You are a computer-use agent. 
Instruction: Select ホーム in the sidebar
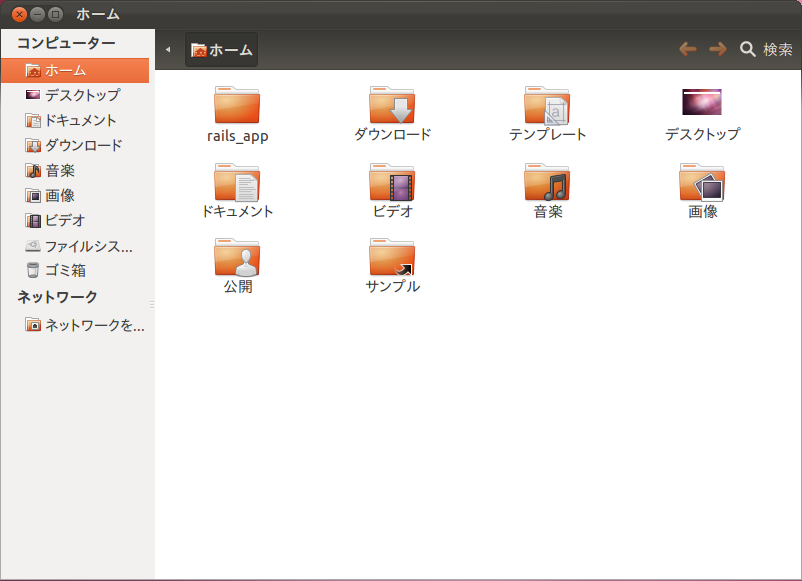pos(75,70)
